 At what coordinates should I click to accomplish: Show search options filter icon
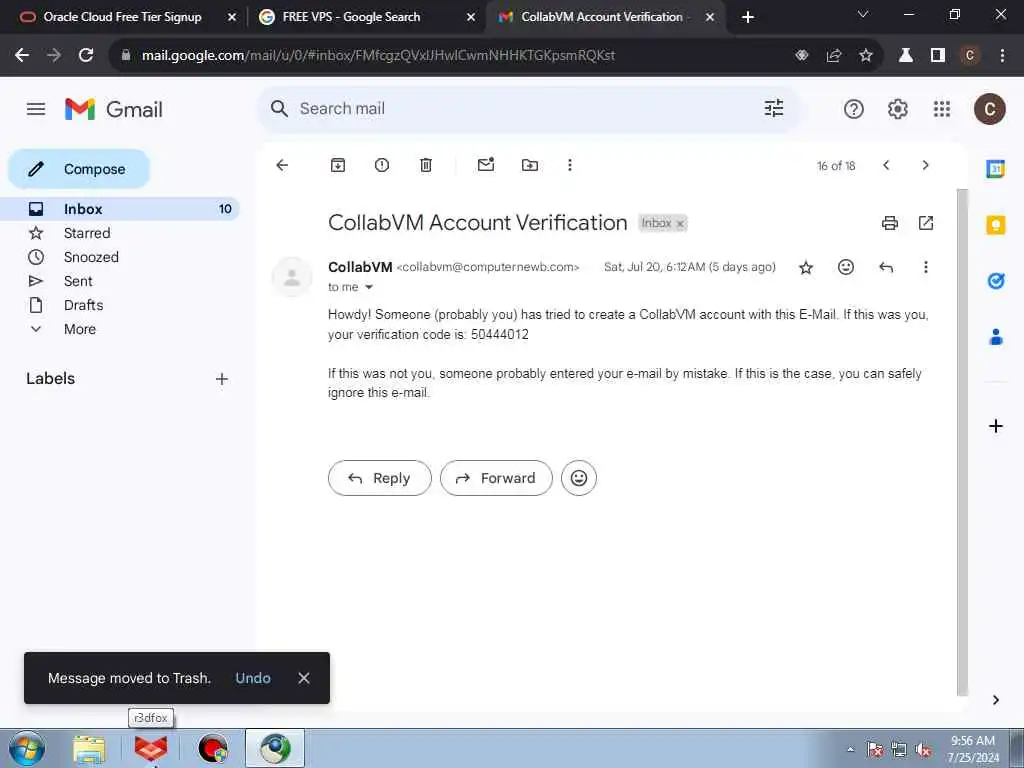coord(773,108)
